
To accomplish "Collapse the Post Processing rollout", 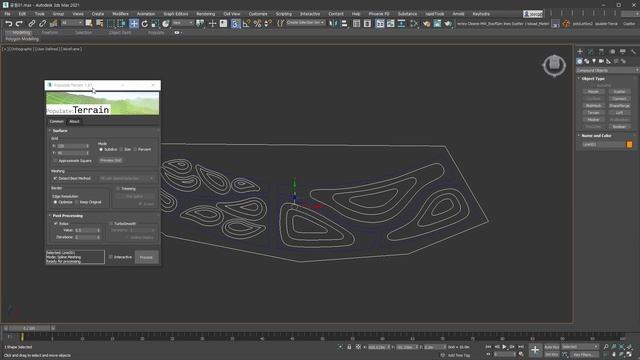I will [67, 216].
